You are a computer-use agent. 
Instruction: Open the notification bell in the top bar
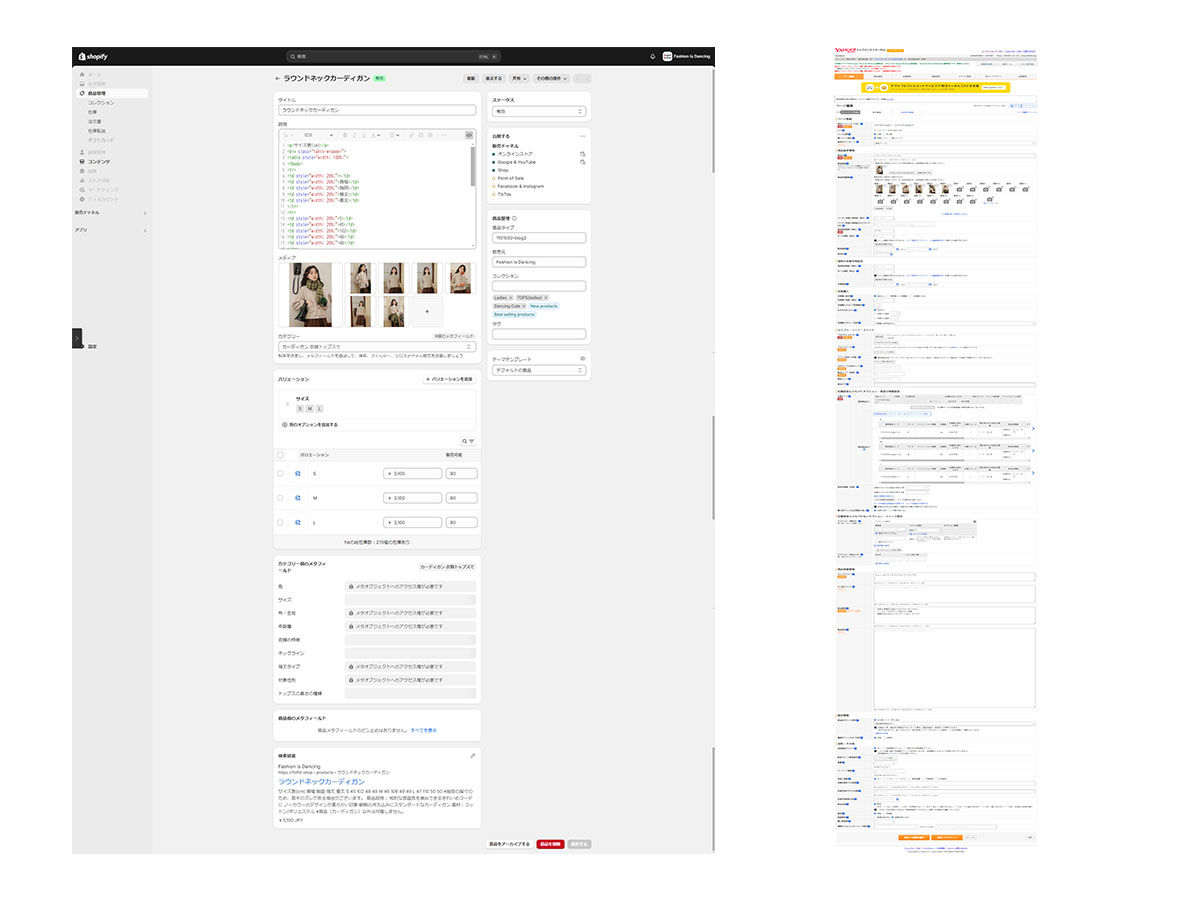pos(652,57)
